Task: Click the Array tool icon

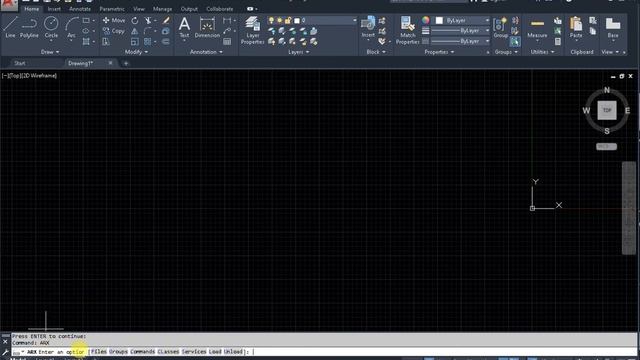Action: [148, 42]
